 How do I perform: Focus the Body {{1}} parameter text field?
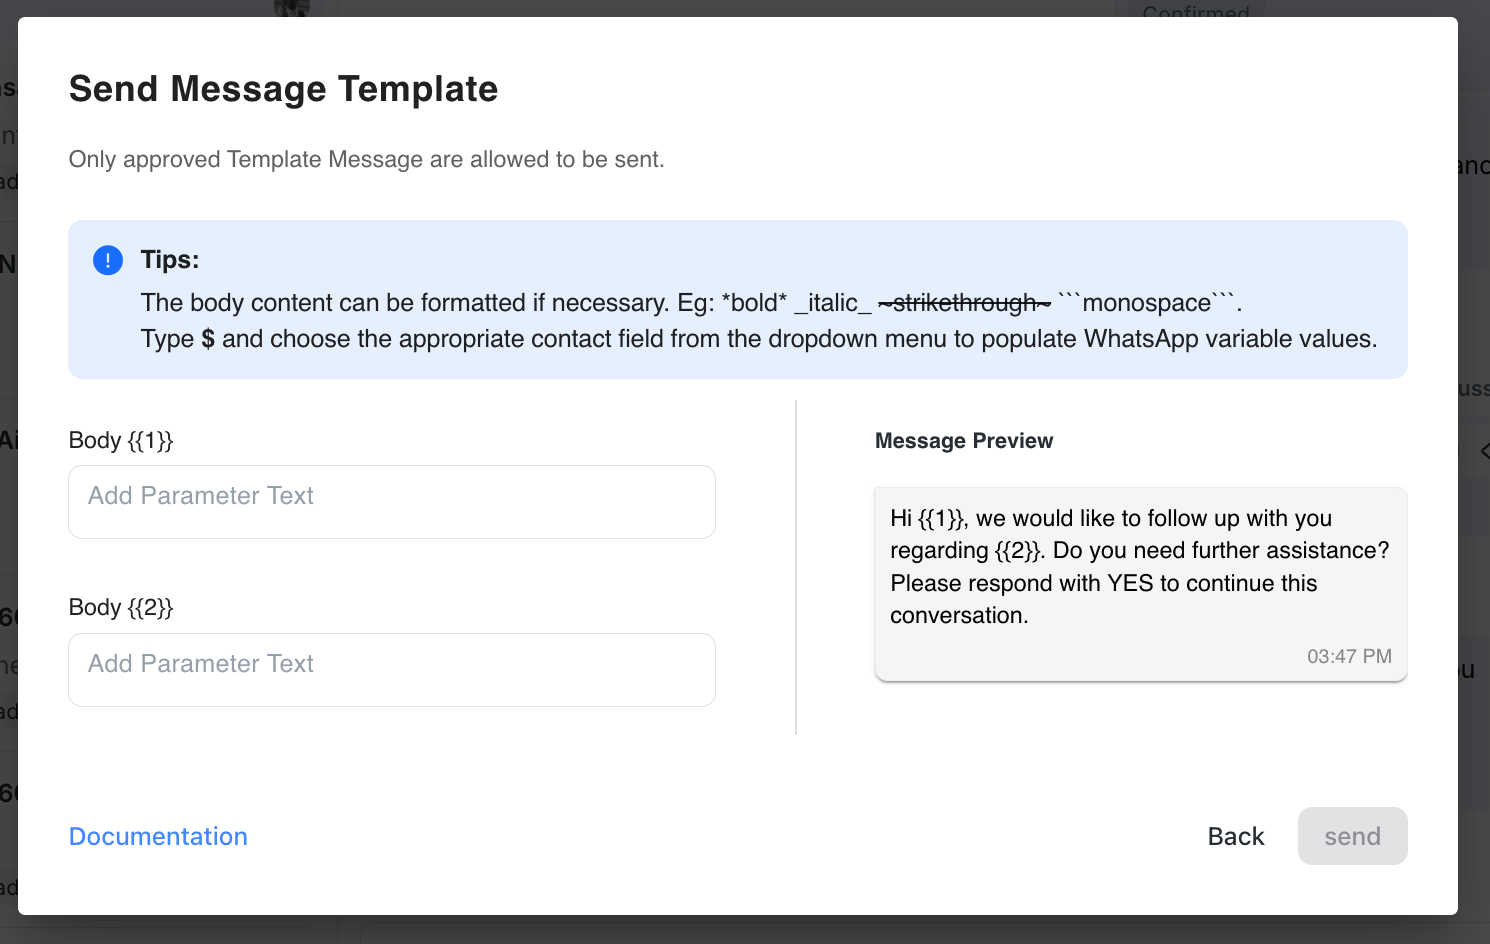(x=391, y=502)
